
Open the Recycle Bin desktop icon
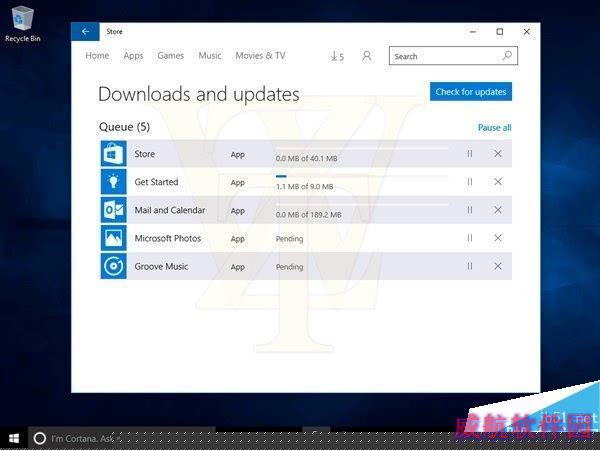pos(23,24)
